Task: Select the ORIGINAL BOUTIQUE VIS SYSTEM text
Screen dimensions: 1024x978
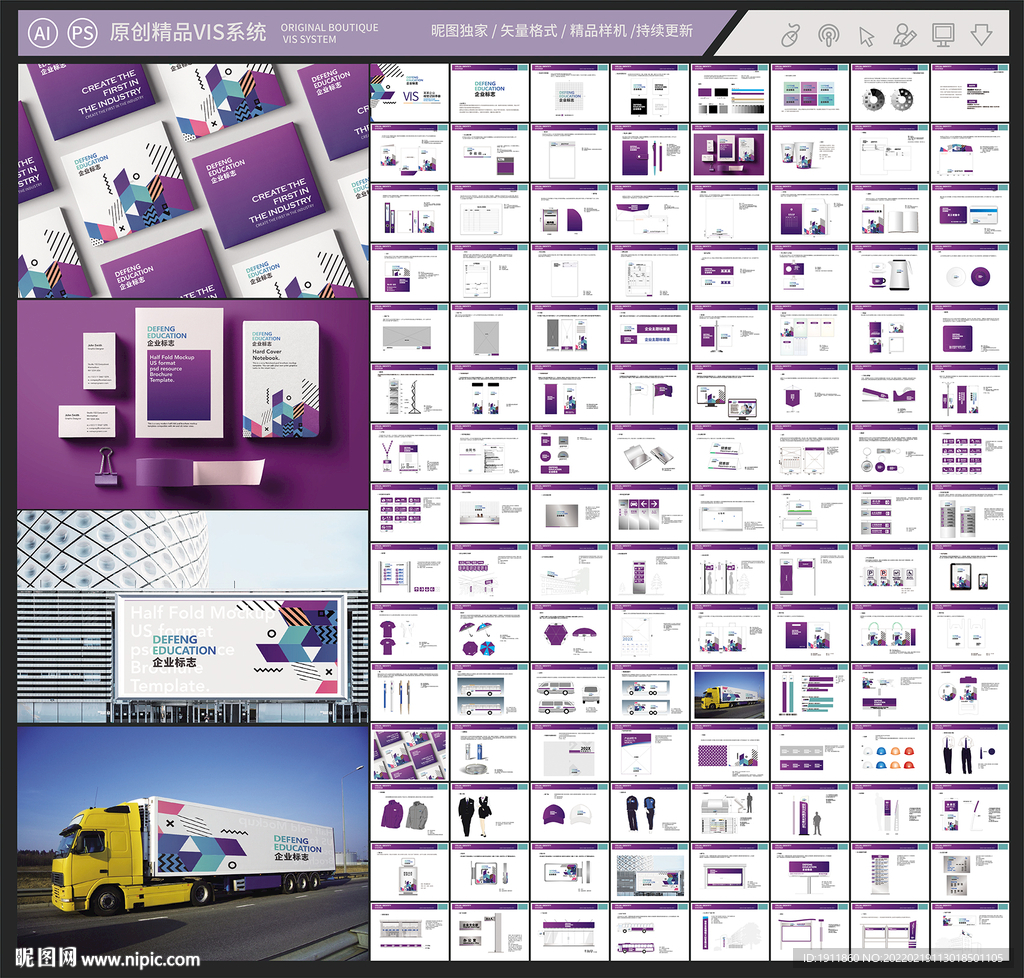Action: pyautogui.click(x=329, y=33)
